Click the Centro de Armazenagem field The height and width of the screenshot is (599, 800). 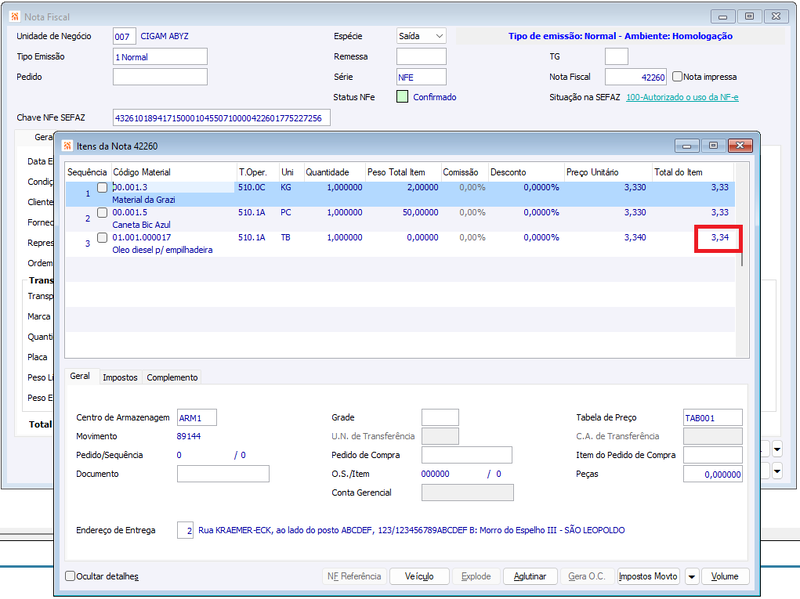(196, 418)
